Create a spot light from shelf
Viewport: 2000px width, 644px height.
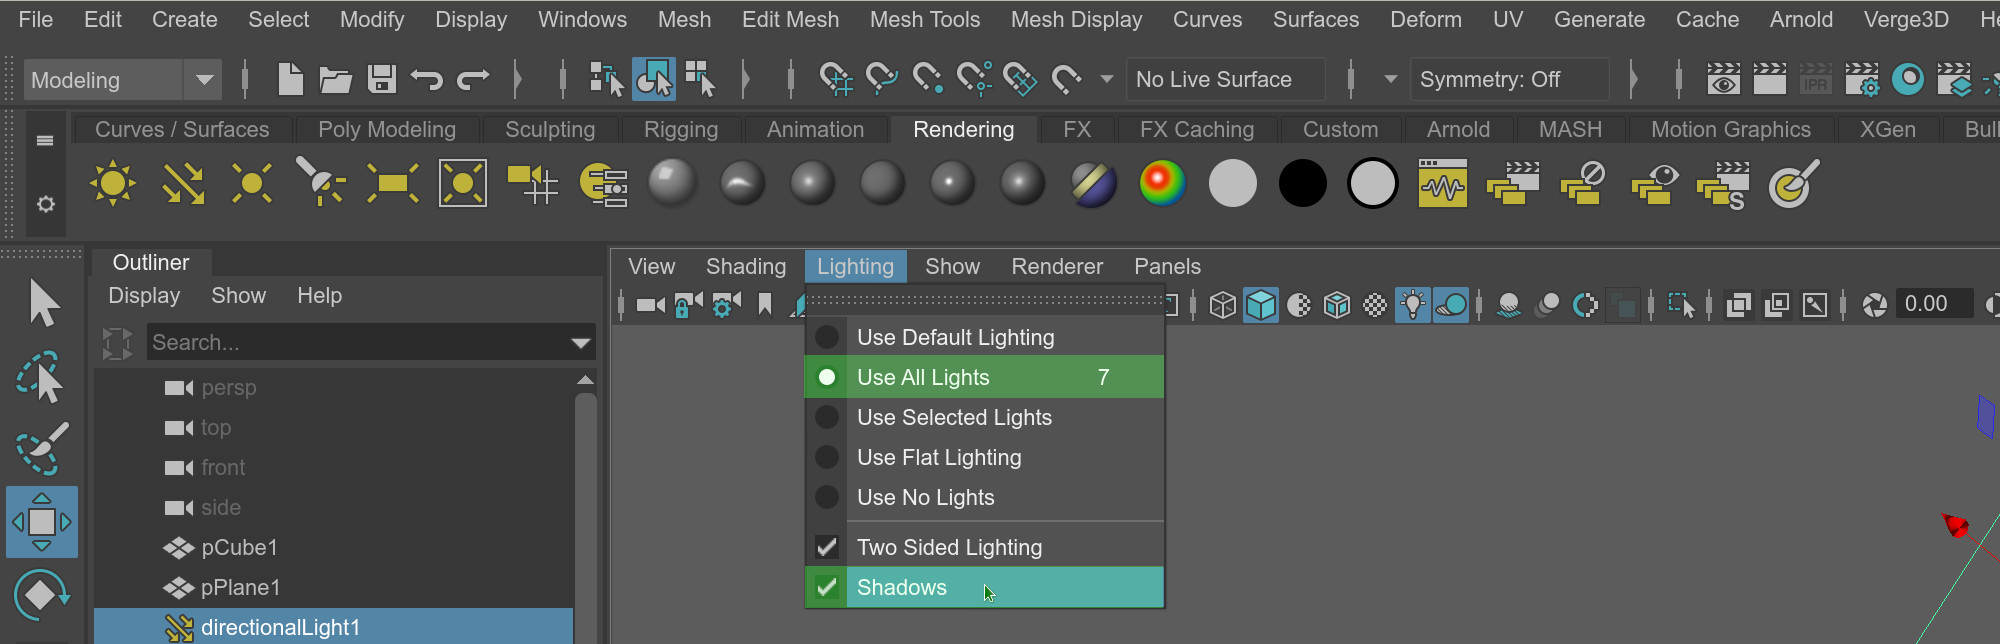pos(320,182)
